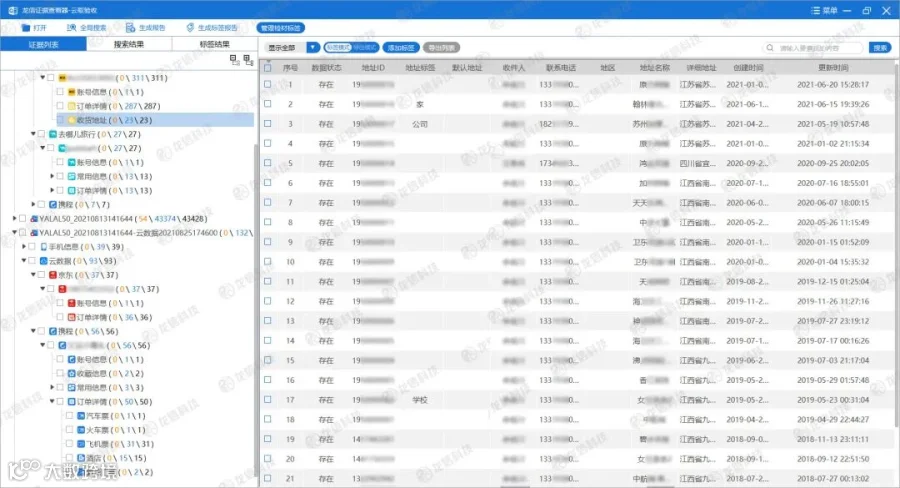Click the 添加标签 button
Image resolution: width=900 pixels, height=488 pixels.
coord(401,48)
